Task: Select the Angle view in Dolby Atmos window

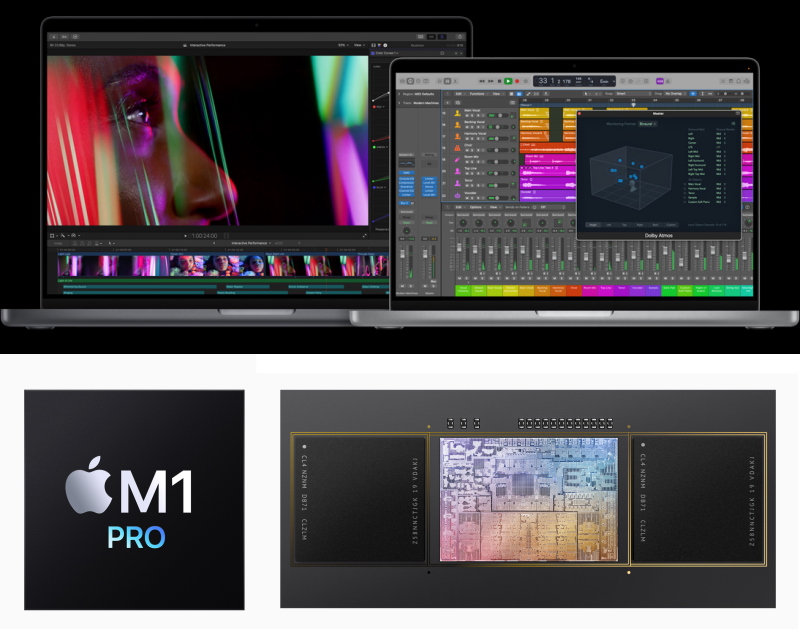Action: (593, 224)
